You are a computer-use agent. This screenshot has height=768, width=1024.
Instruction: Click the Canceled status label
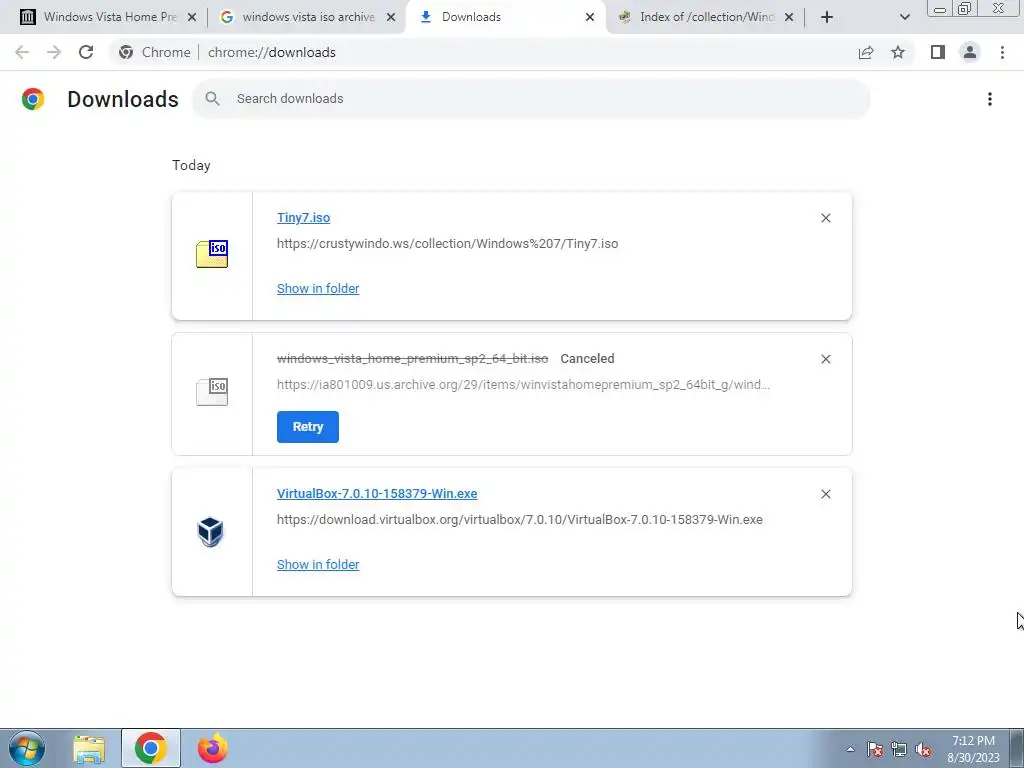(587, 359)
